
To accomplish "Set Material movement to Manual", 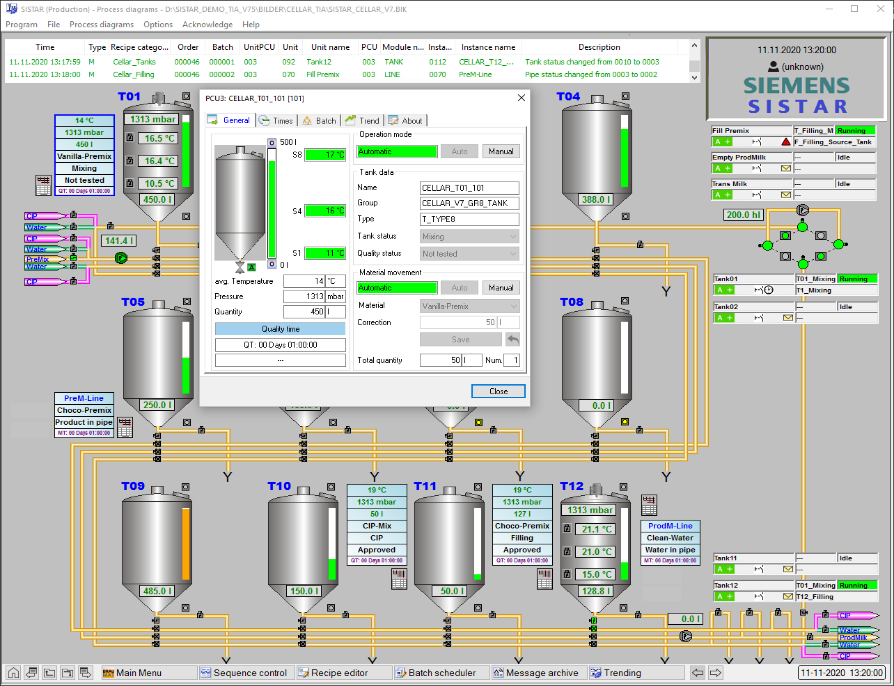I will tap(501, 288).
